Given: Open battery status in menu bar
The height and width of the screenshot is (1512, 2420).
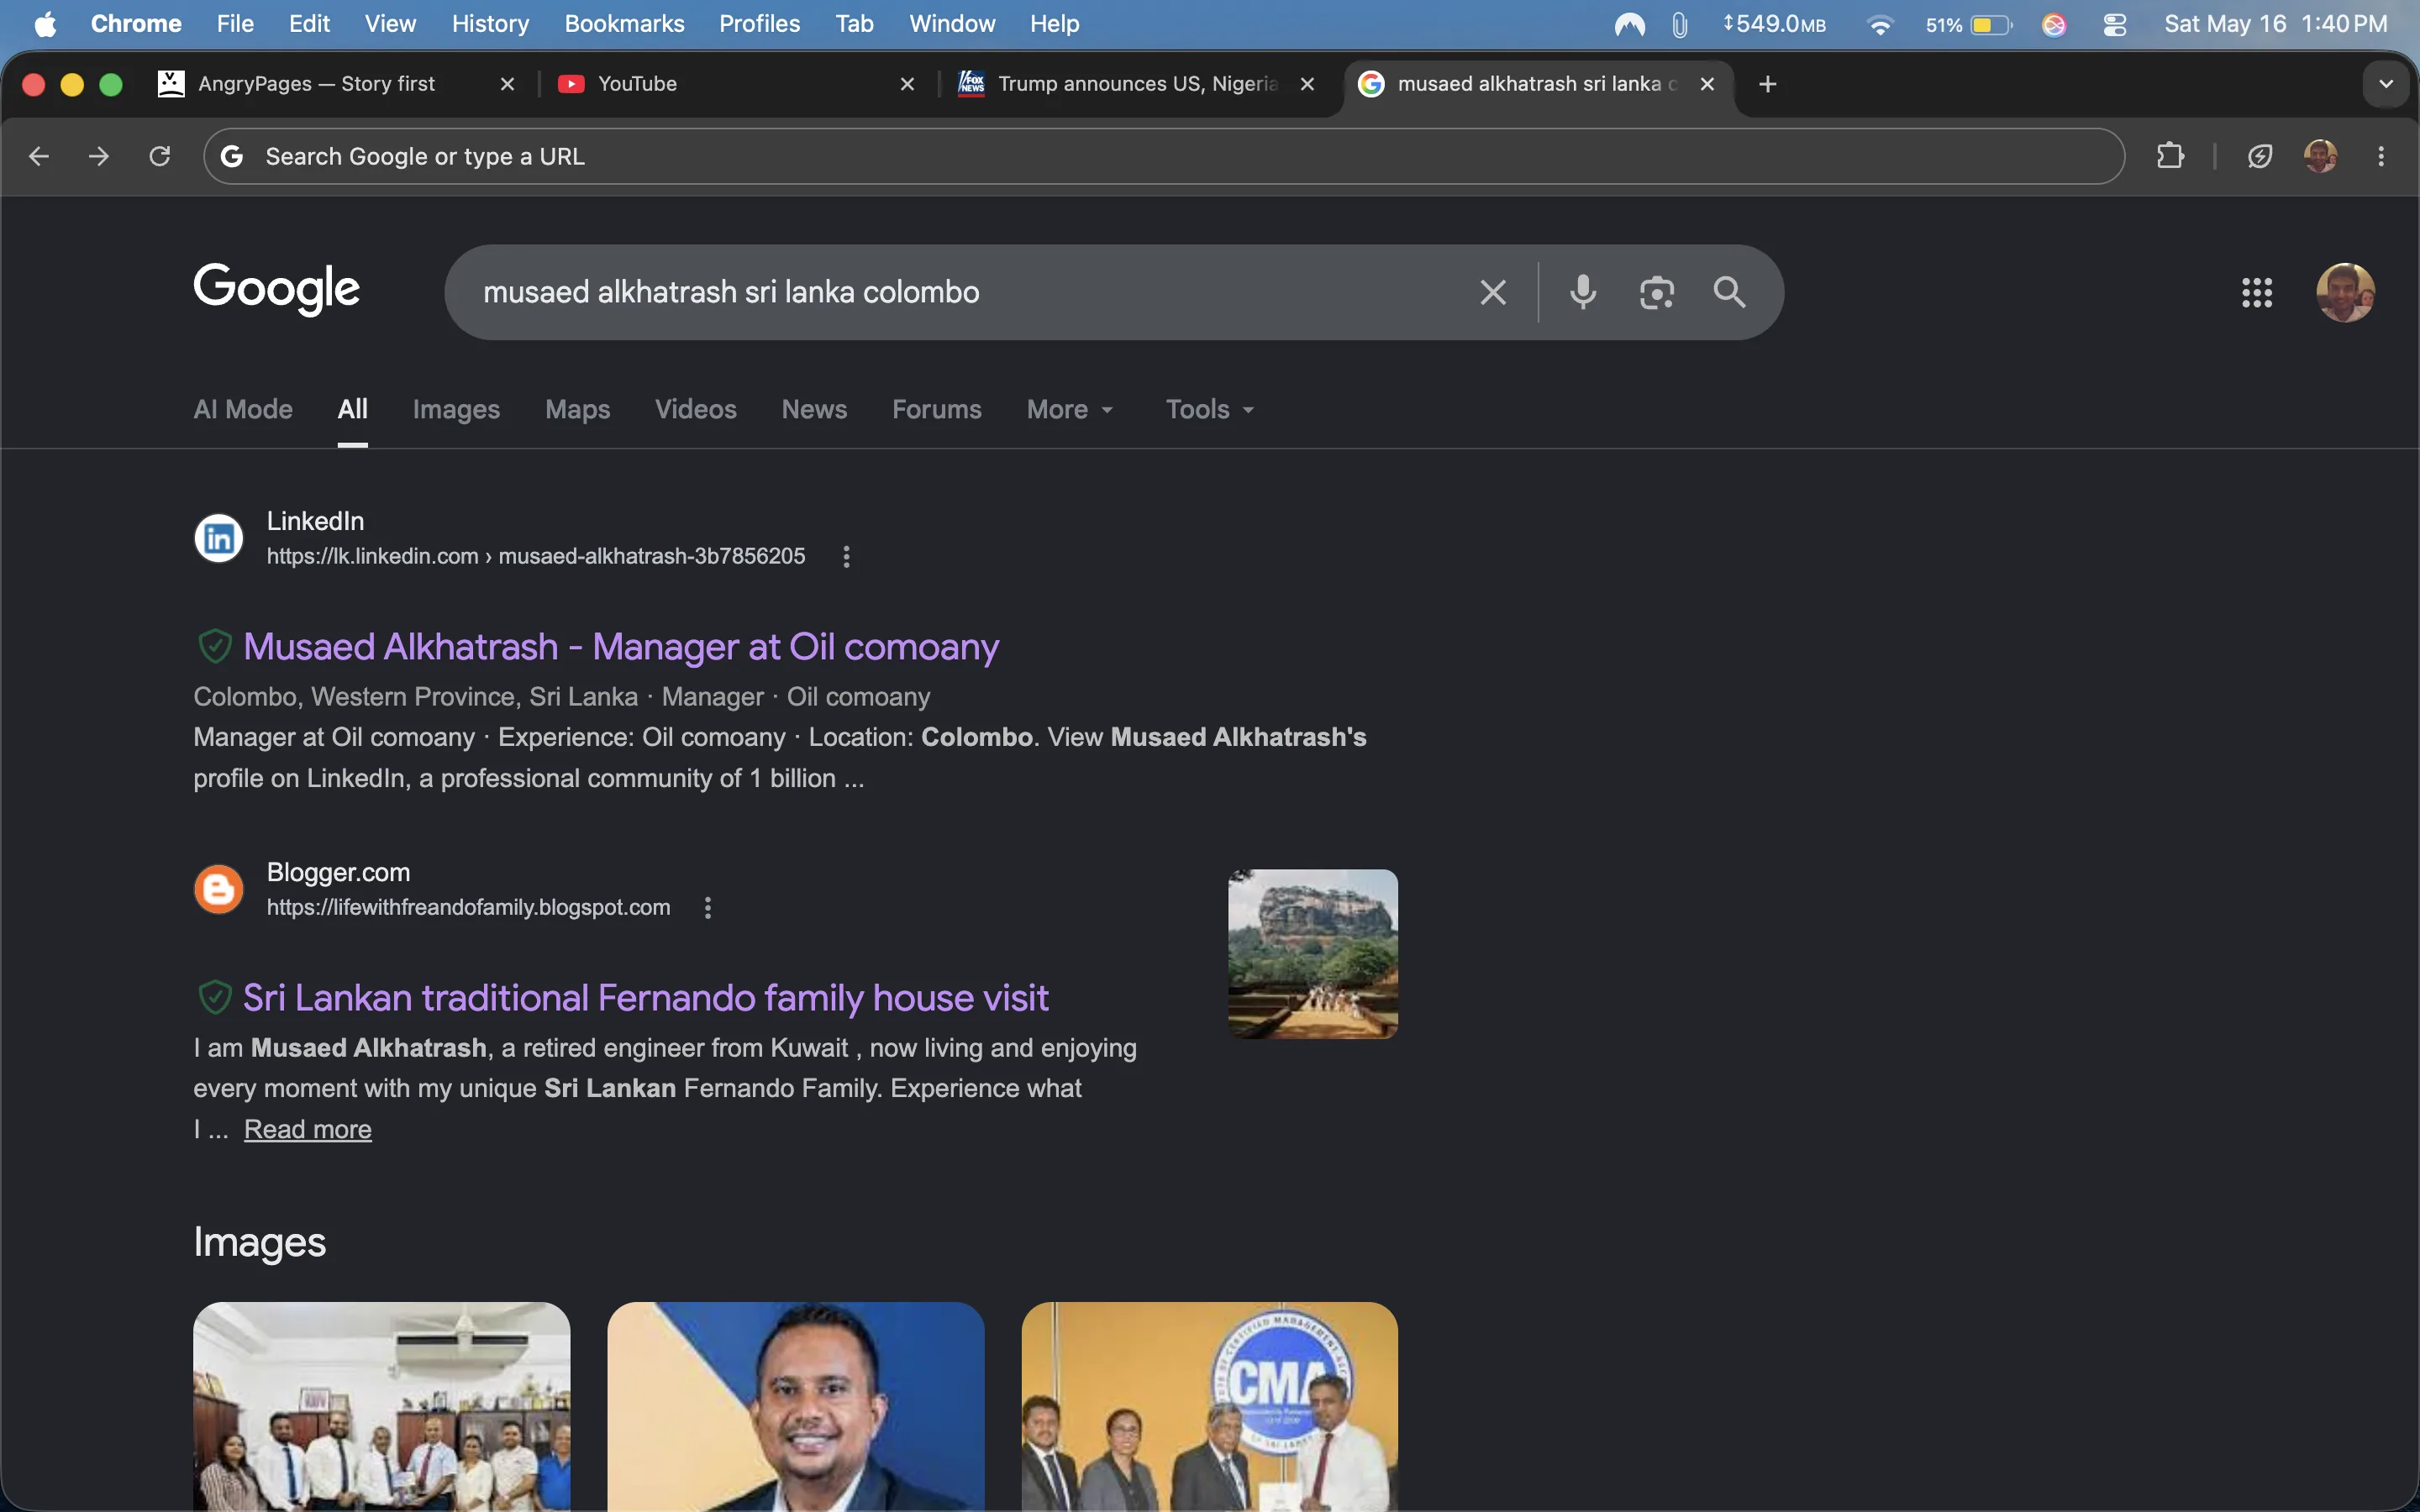Looking at the screenshot, I should [1969, 24].
